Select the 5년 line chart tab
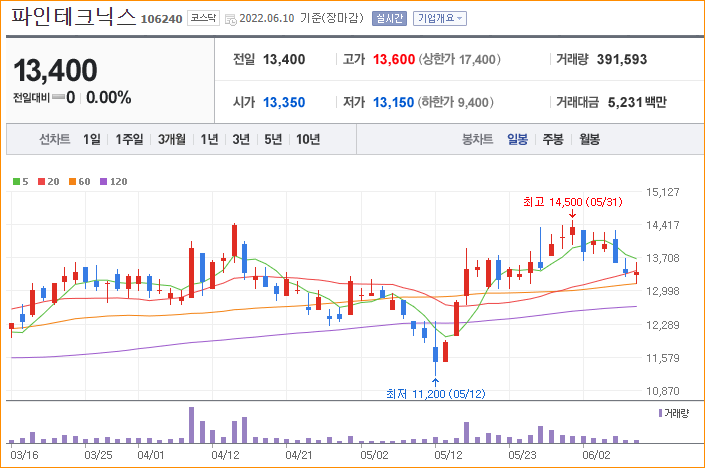 273,139
